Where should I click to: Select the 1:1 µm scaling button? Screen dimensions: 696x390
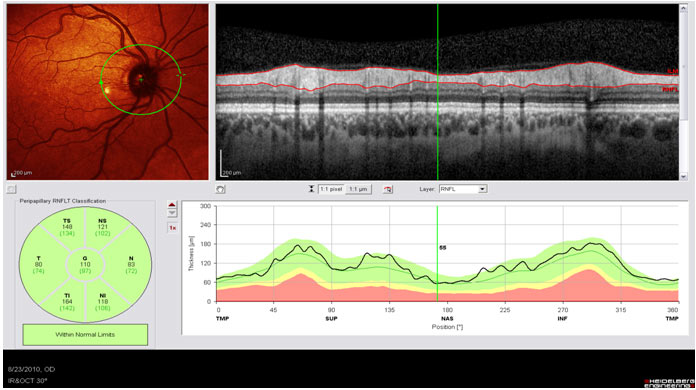point(358,189)
